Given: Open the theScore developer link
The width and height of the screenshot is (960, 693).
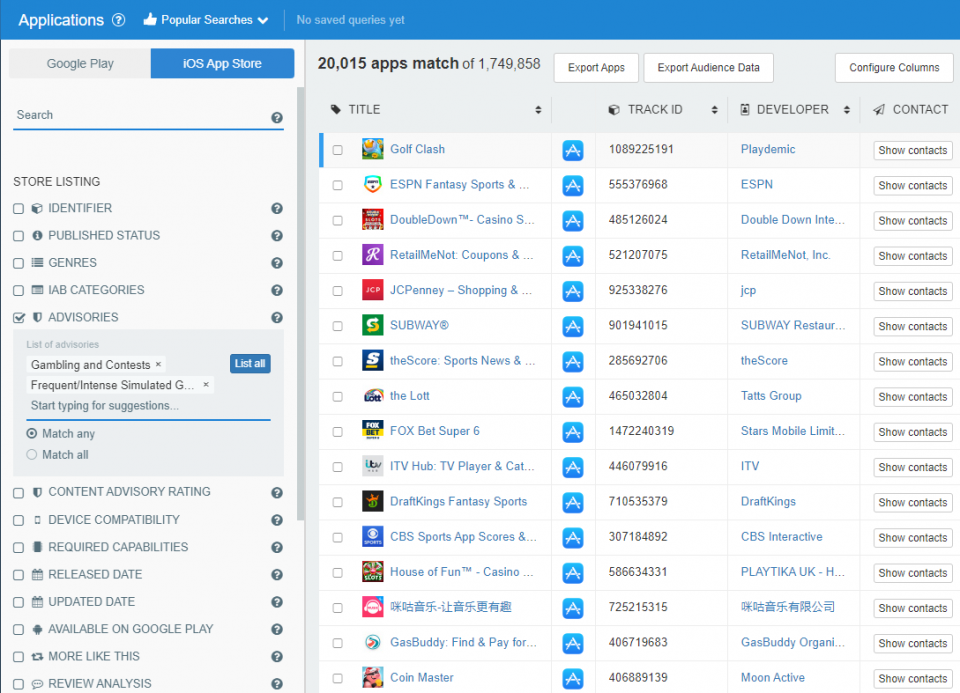Looking at the screenshot, I should pyautogui.click(x=764, y=361).
